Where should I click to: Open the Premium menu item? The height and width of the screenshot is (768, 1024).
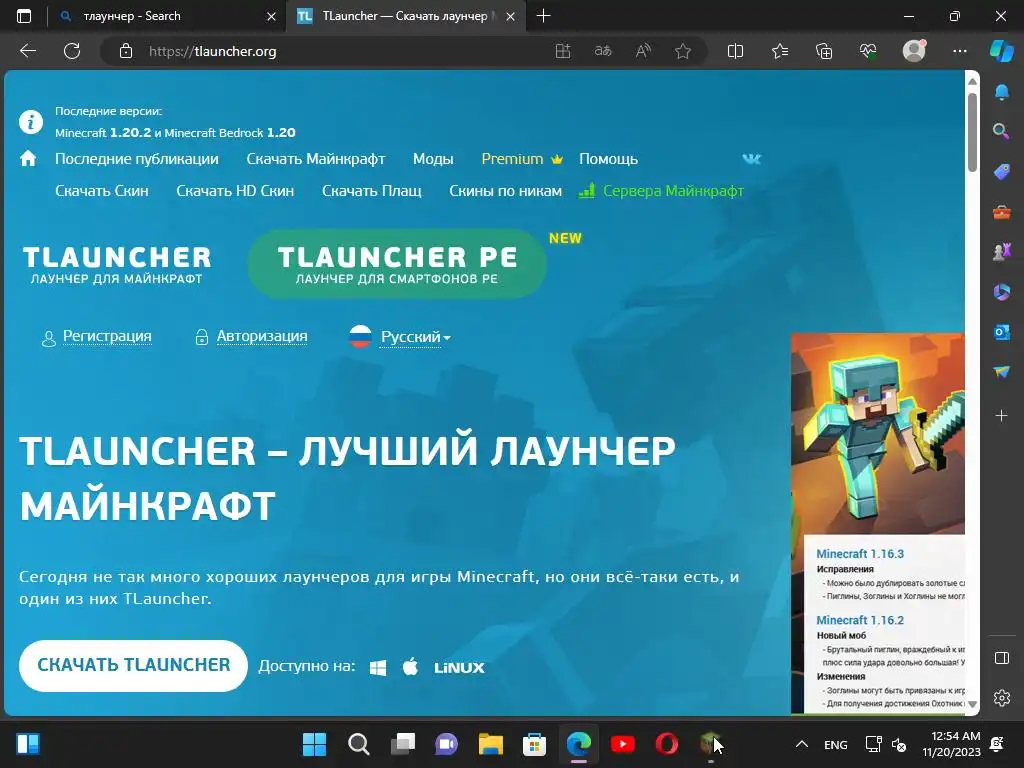[x=522, y=159]
